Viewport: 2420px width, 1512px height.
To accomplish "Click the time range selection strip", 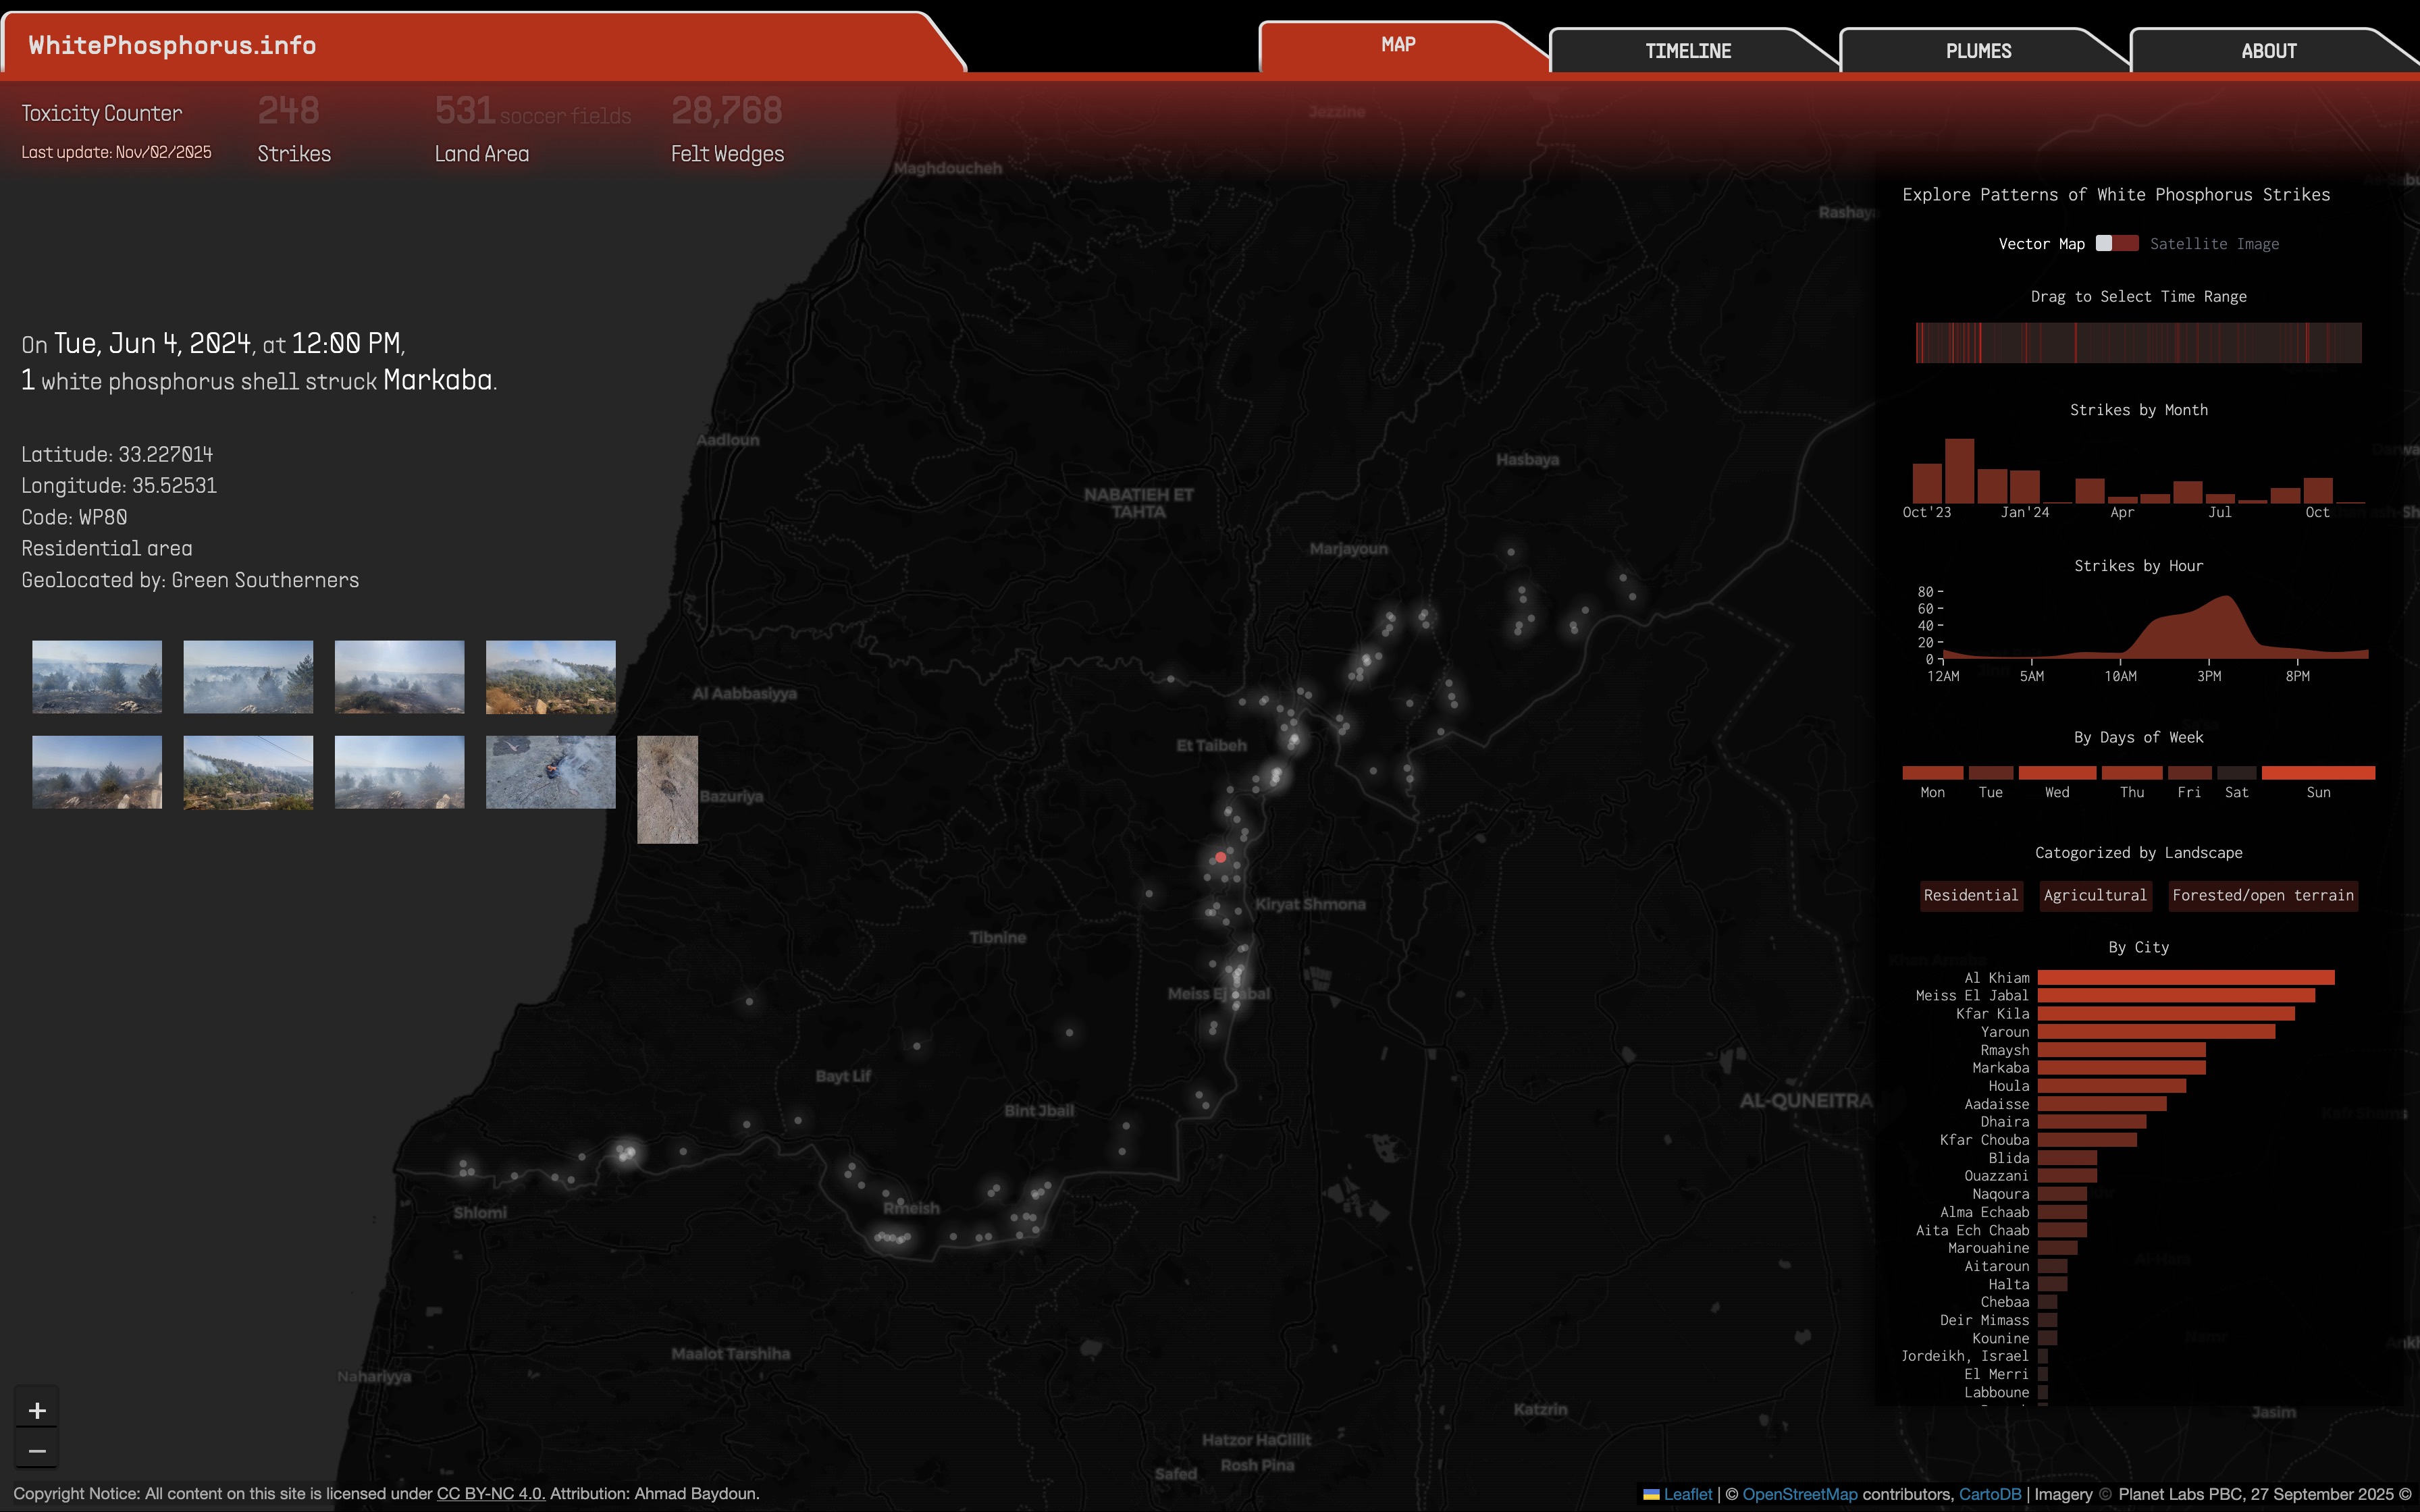I will click(2138, 343).
